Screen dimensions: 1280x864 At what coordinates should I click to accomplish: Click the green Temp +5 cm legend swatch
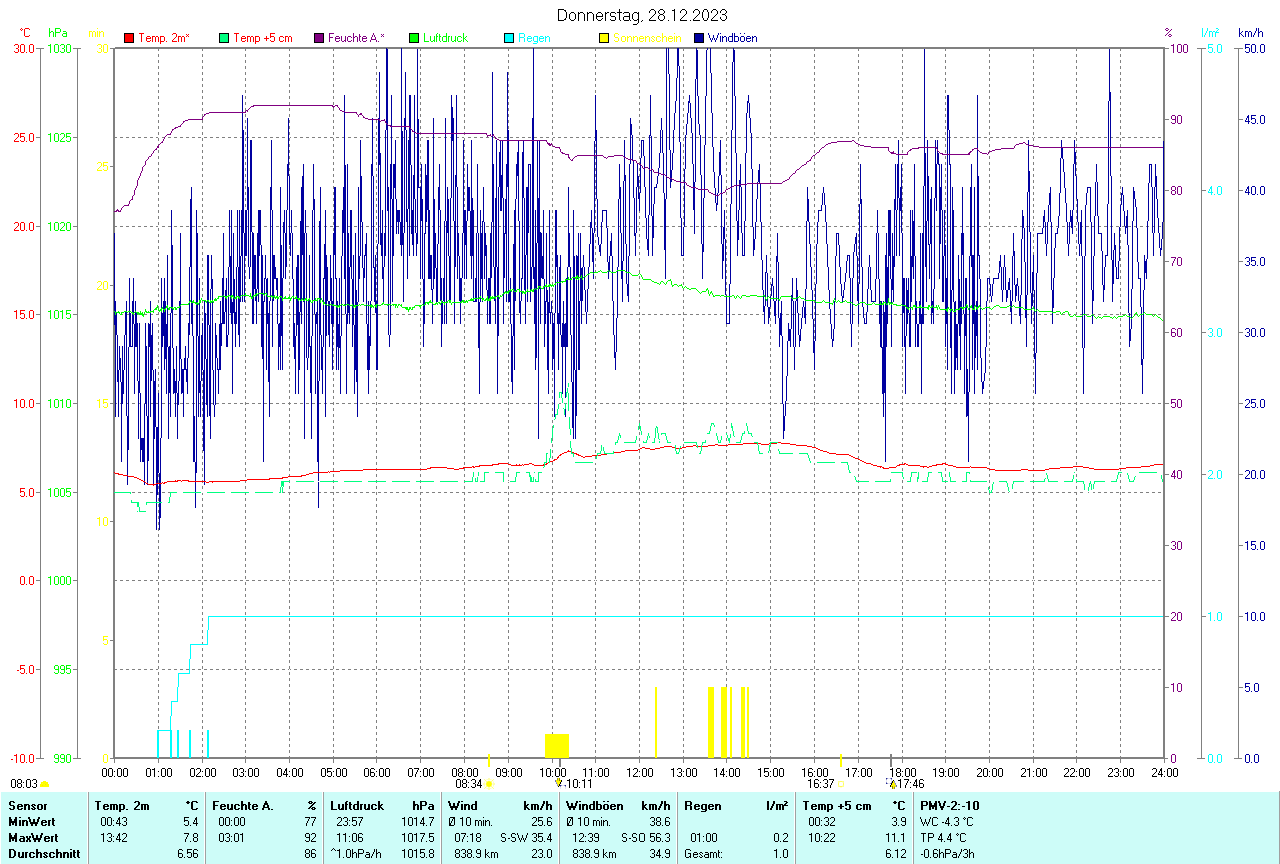tap(224, 38)
